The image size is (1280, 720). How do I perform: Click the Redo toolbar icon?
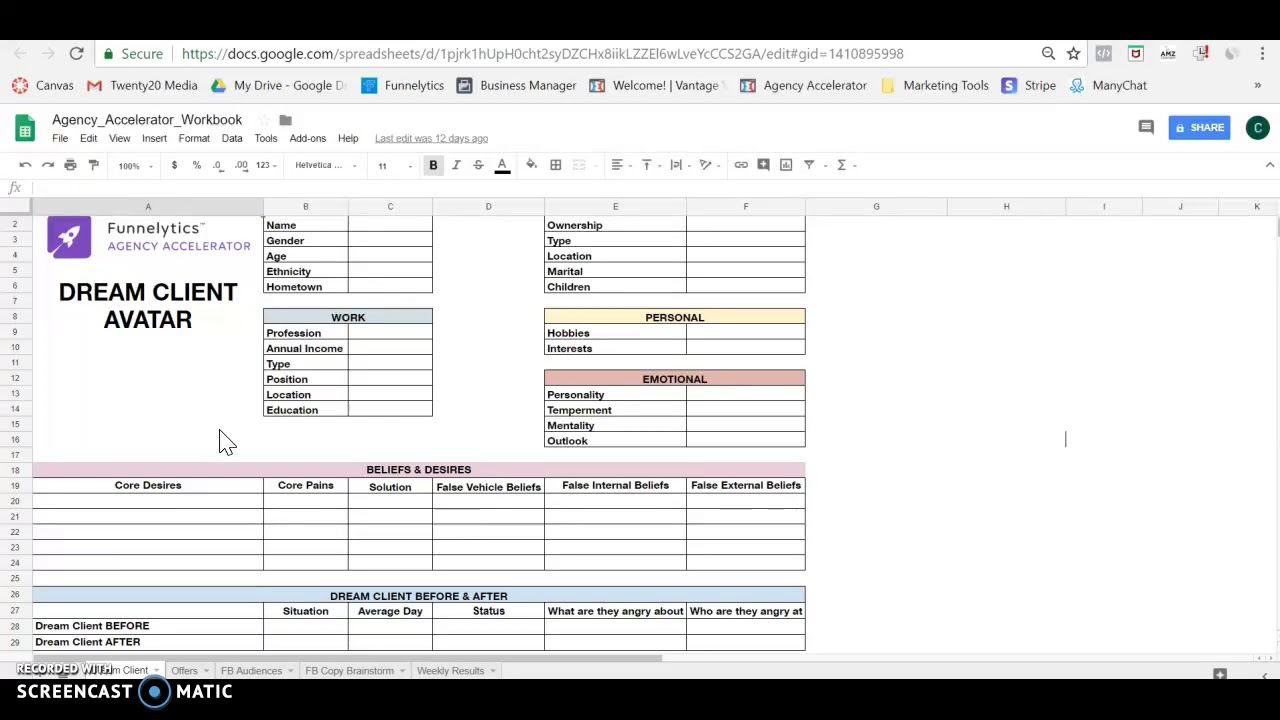click(x=47, y=165)
